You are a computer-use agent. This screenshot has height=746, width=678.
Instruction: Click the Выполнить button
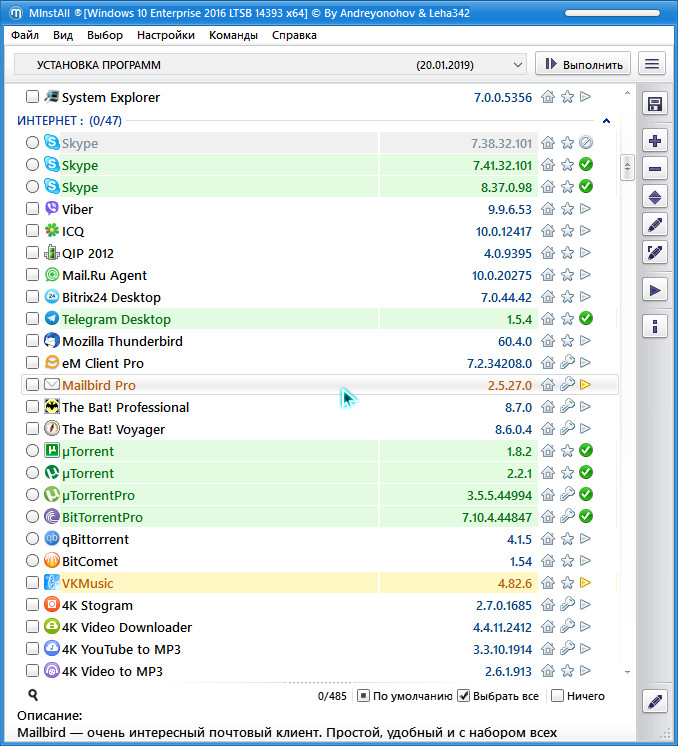tap(583, 64)
